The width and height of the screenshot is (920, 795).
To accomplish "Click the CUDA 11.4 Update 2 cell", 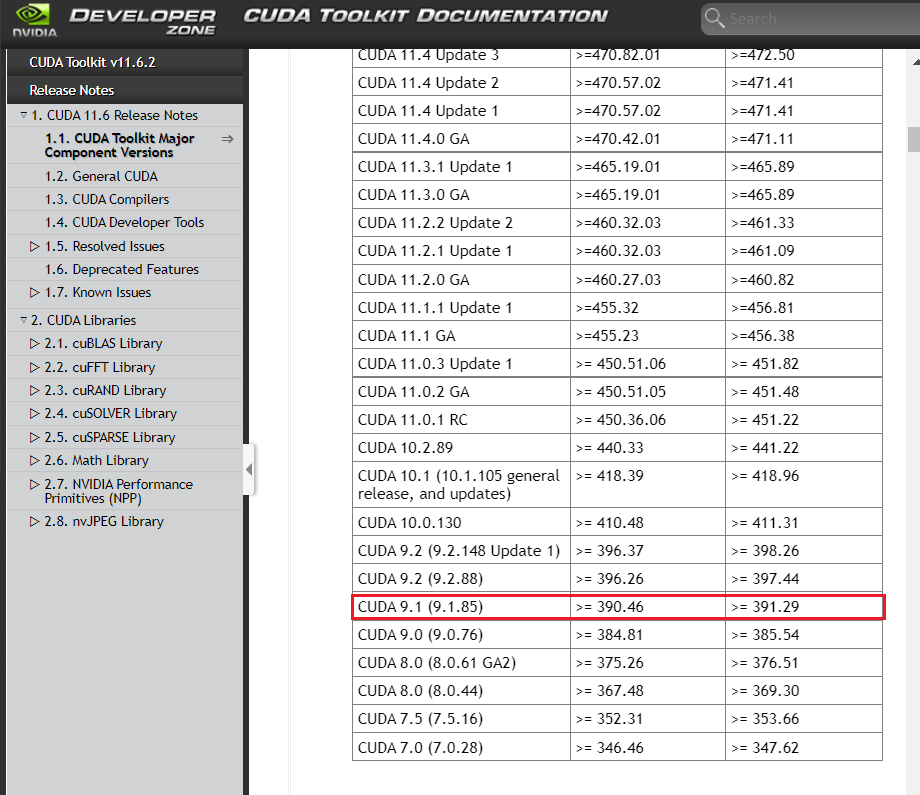I will click(x=461, y=83).
